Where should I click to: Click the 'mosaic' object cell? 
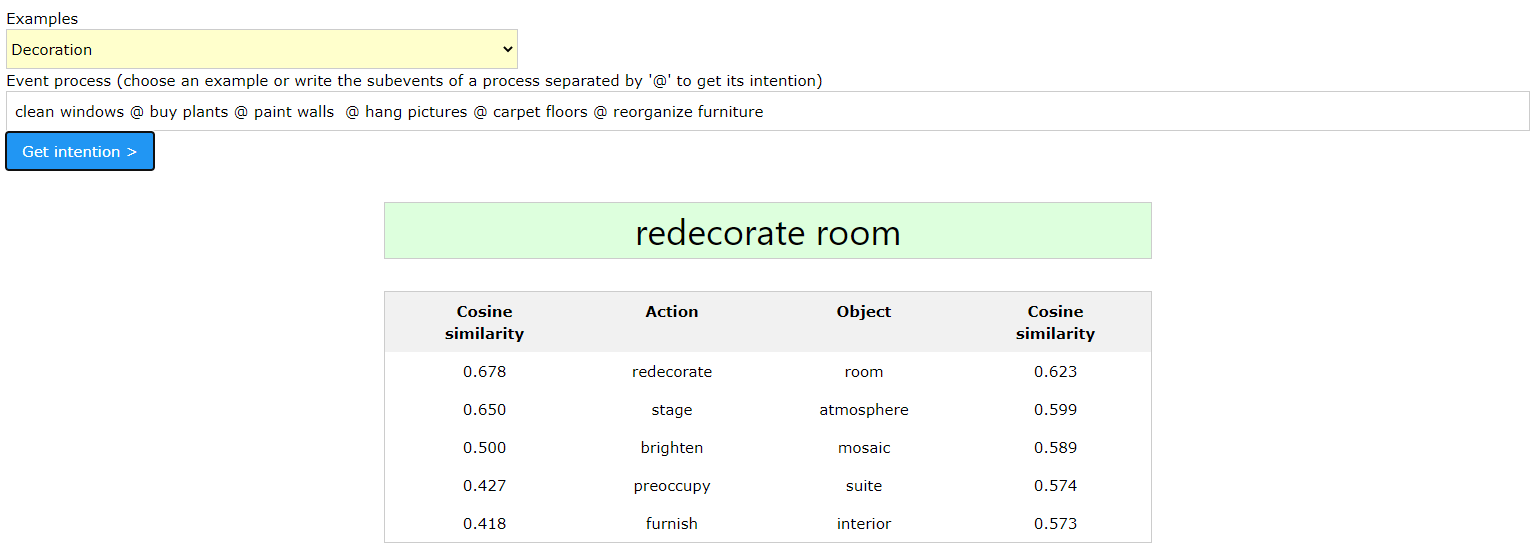[x=864, y=448]
